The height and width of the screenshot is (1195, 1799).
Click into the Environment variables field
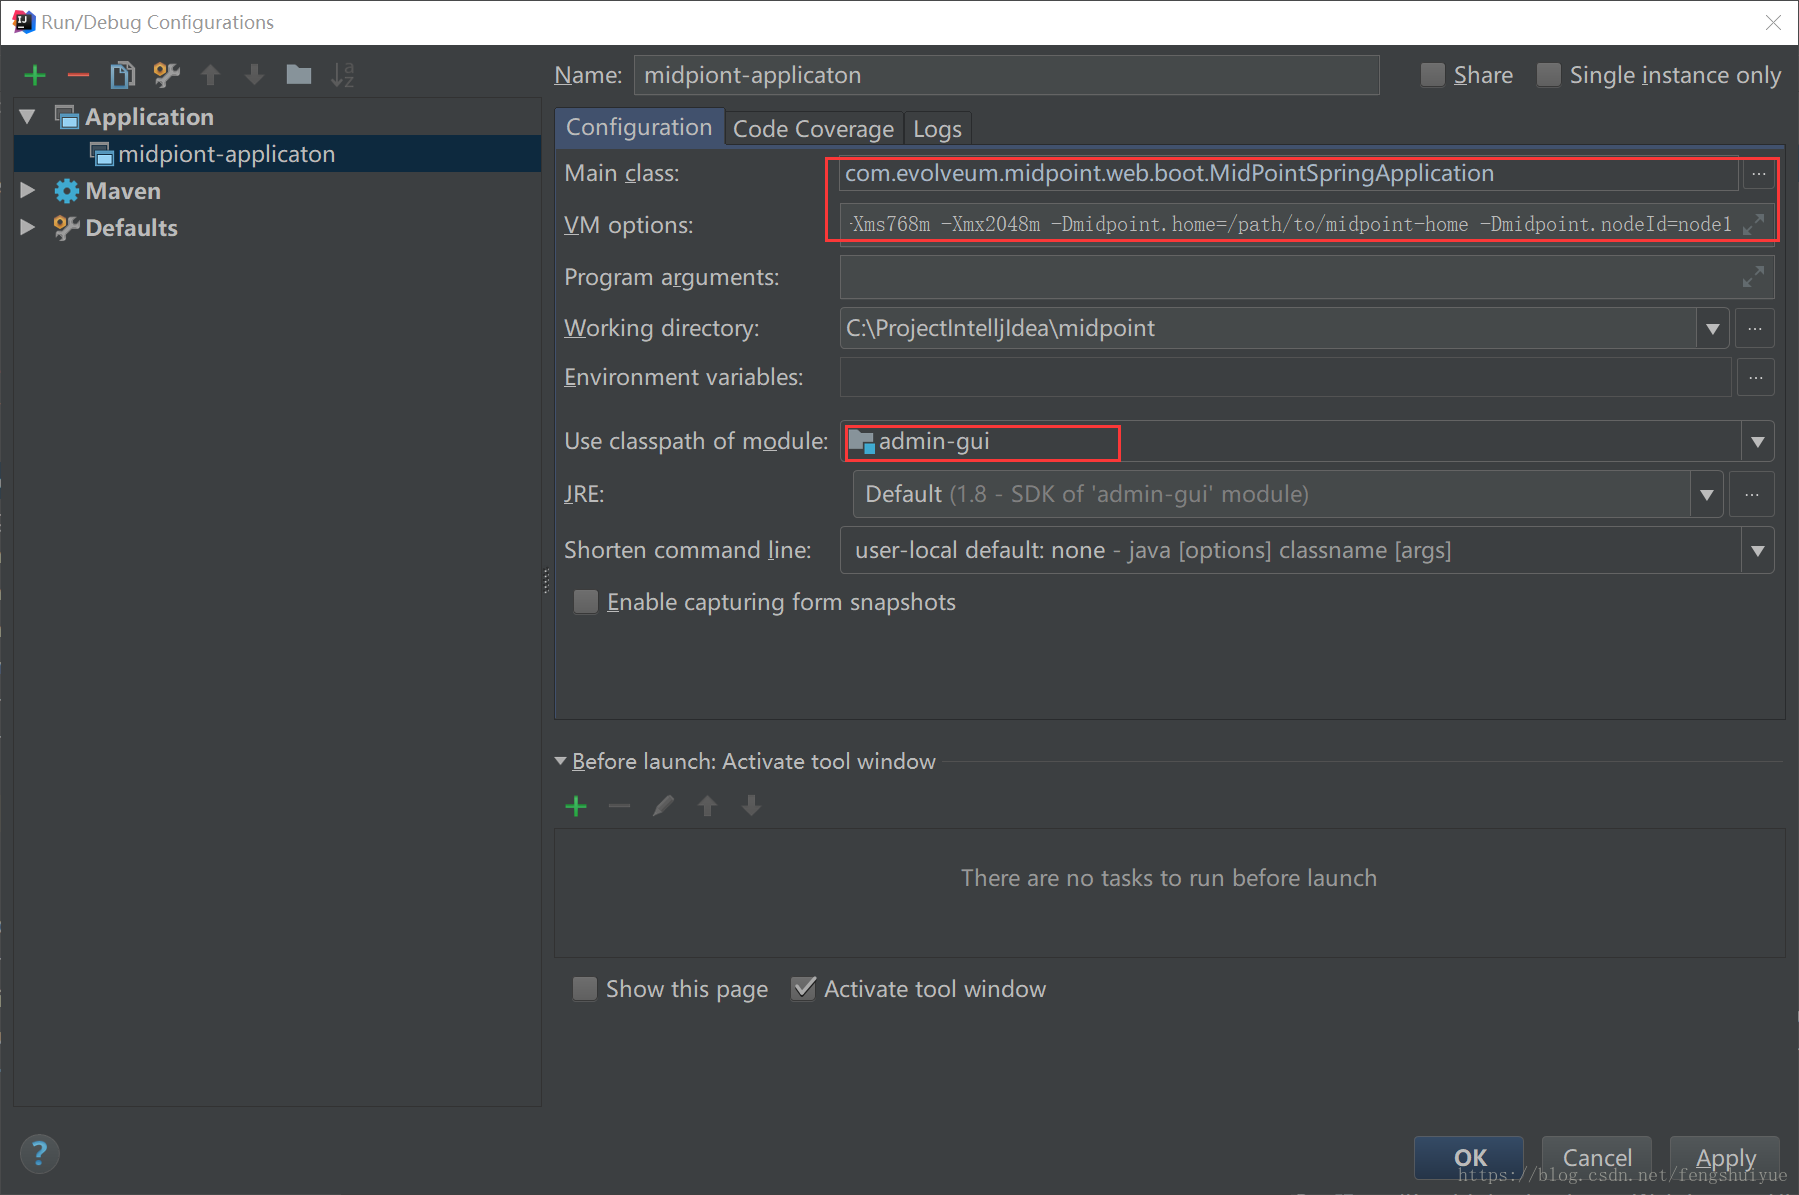click(x=1286, y=378)
